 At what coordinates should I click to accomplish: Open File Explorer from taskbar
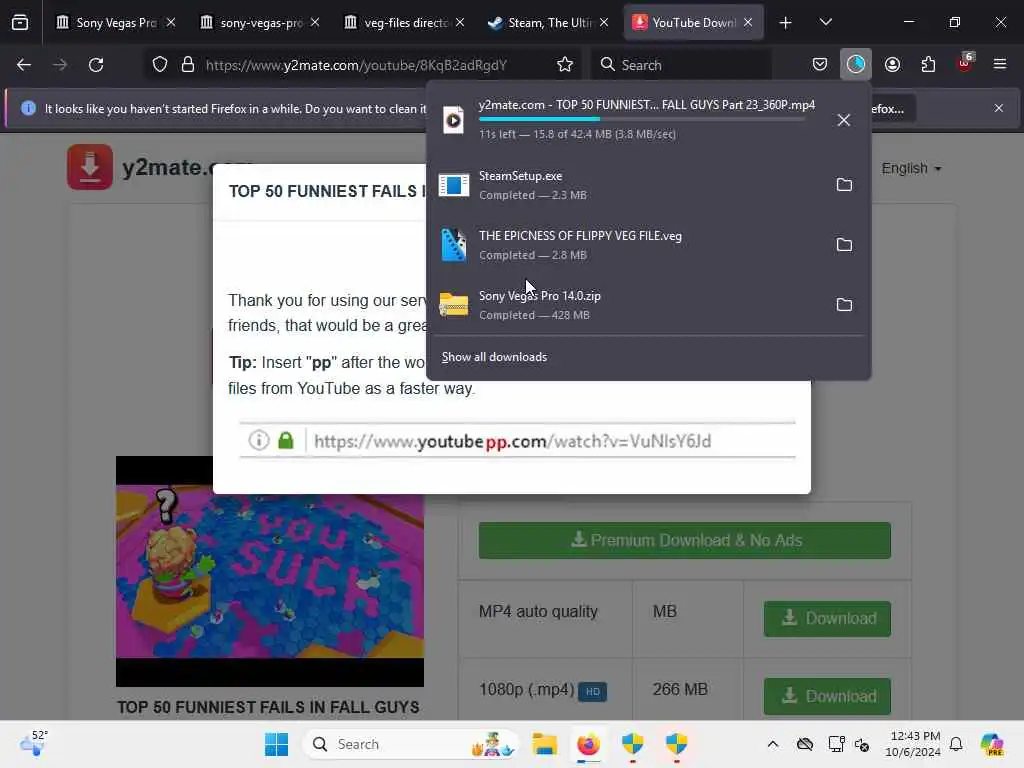tap(544, 744)
